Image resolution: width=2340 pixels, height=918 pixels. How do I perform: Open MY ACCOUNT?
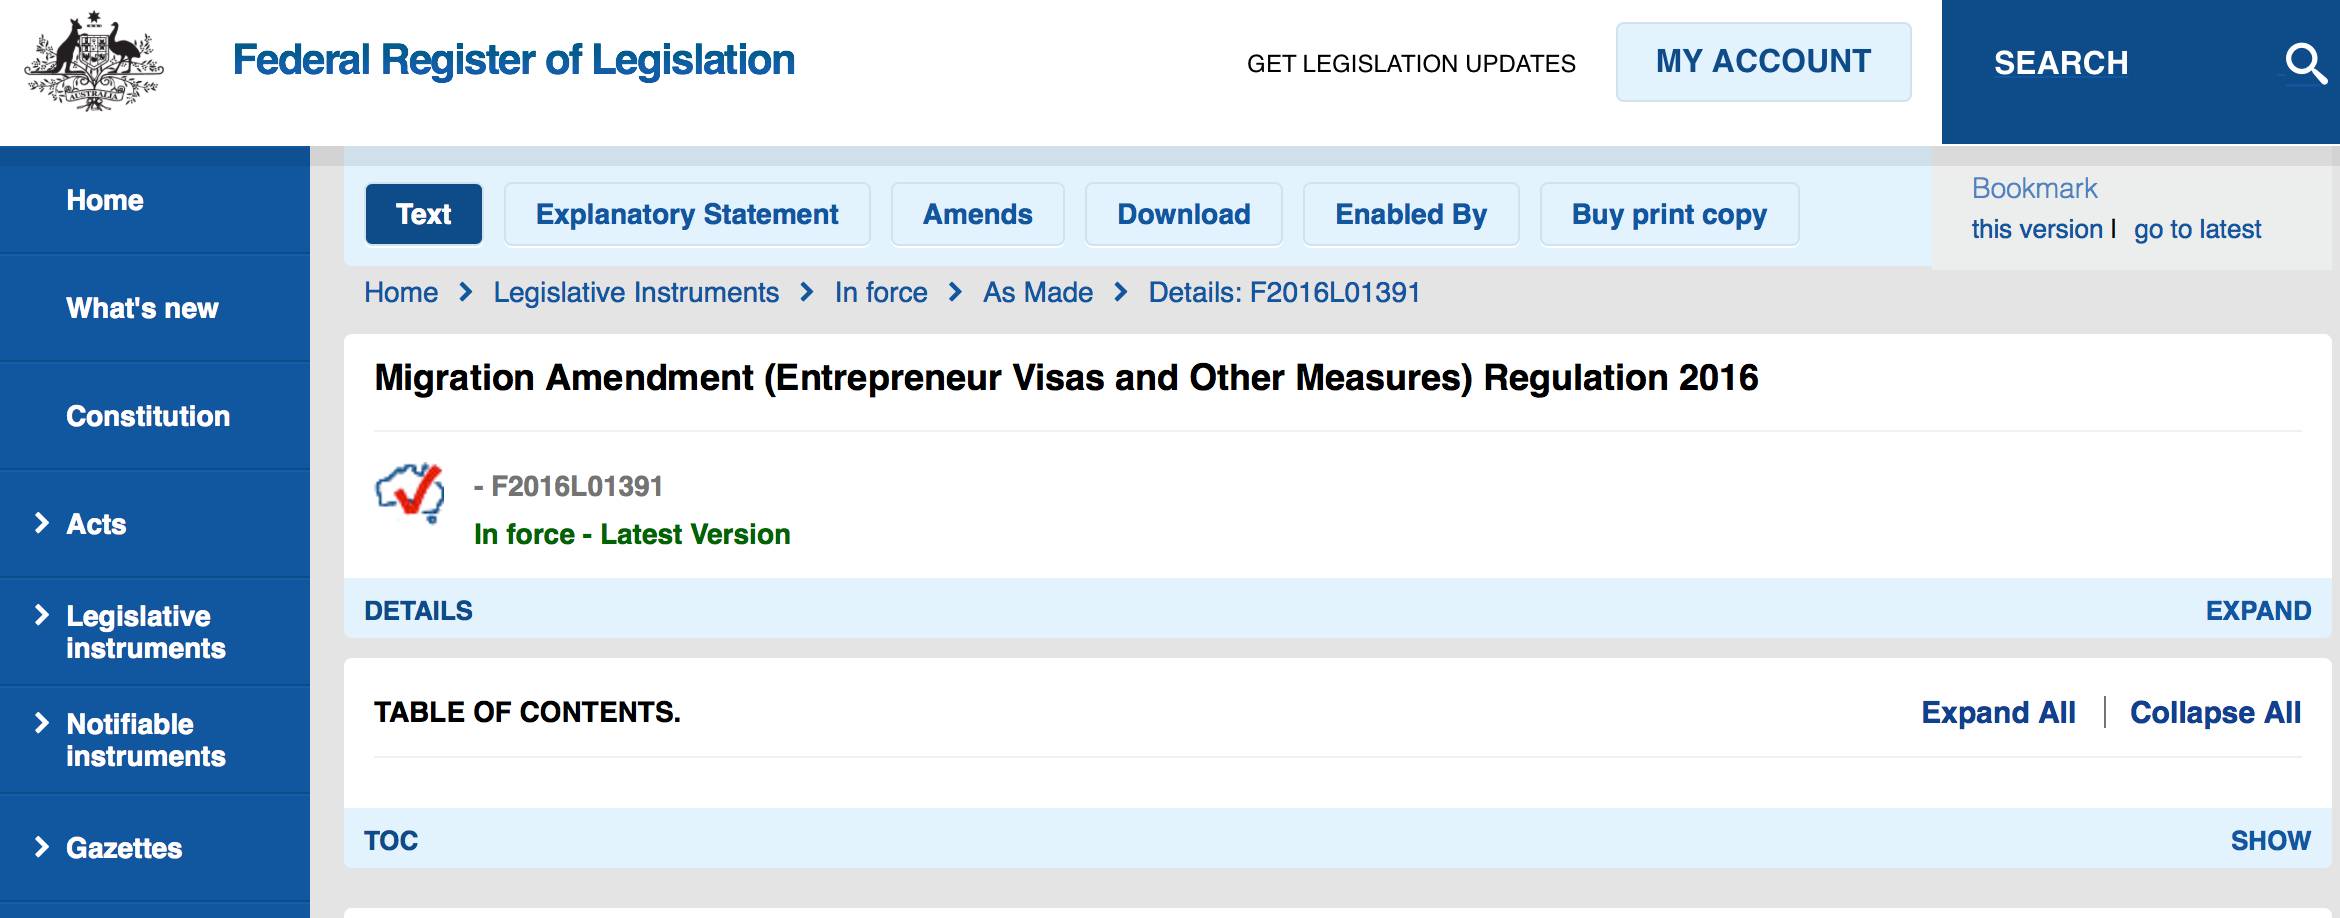[1763, 62]
